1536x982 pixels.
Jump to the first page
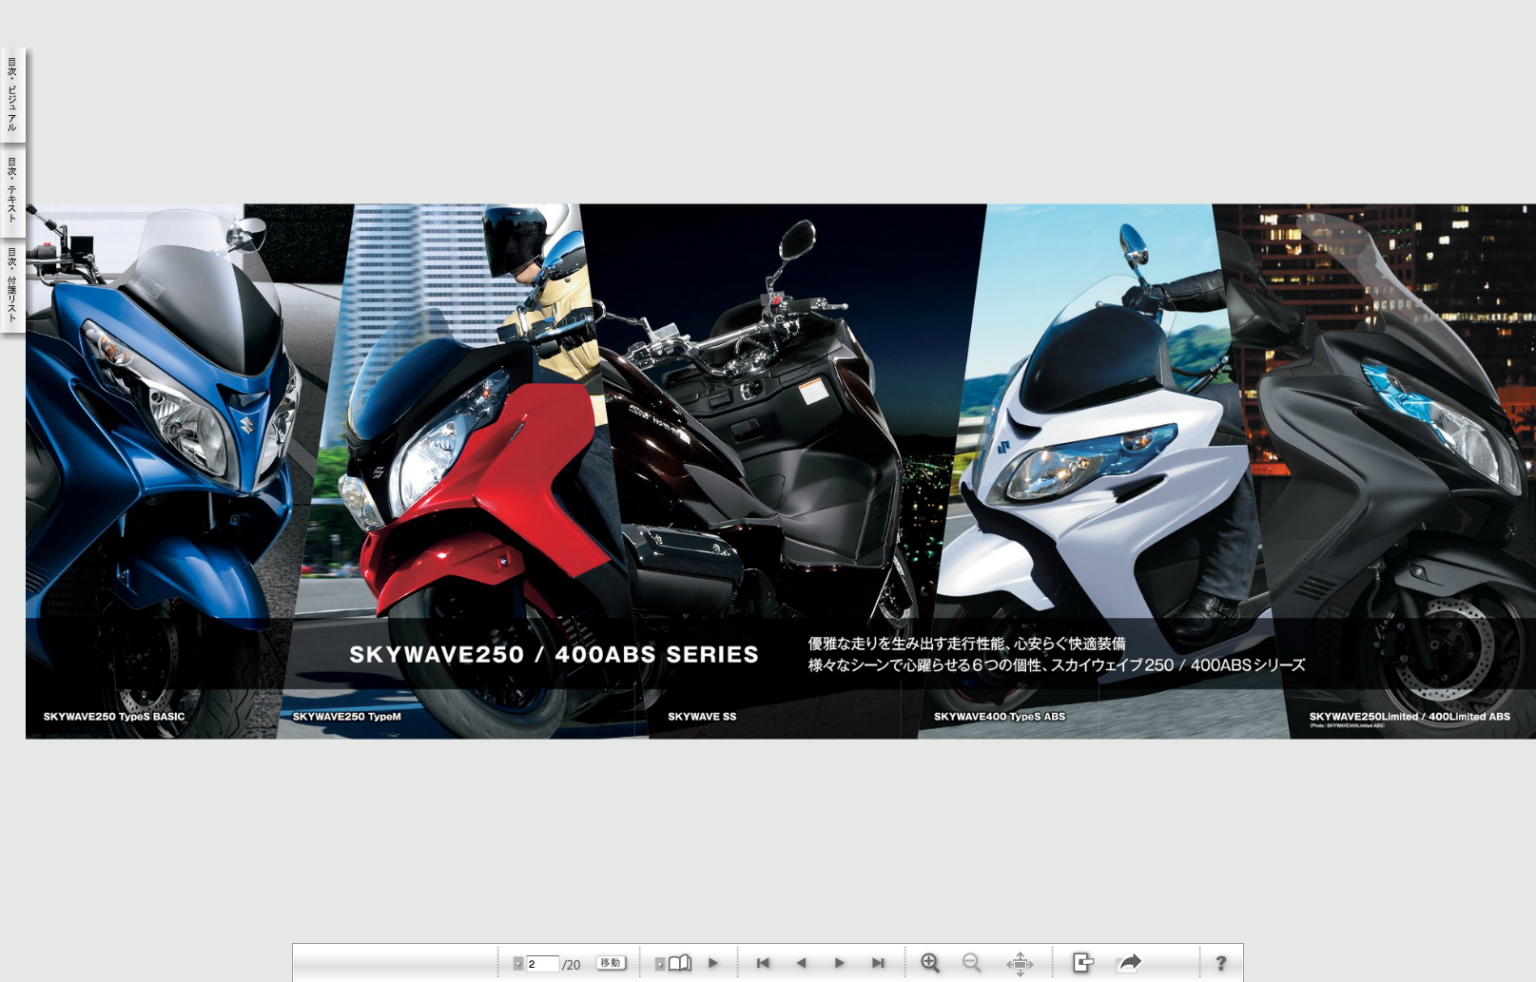pos(763,963)
